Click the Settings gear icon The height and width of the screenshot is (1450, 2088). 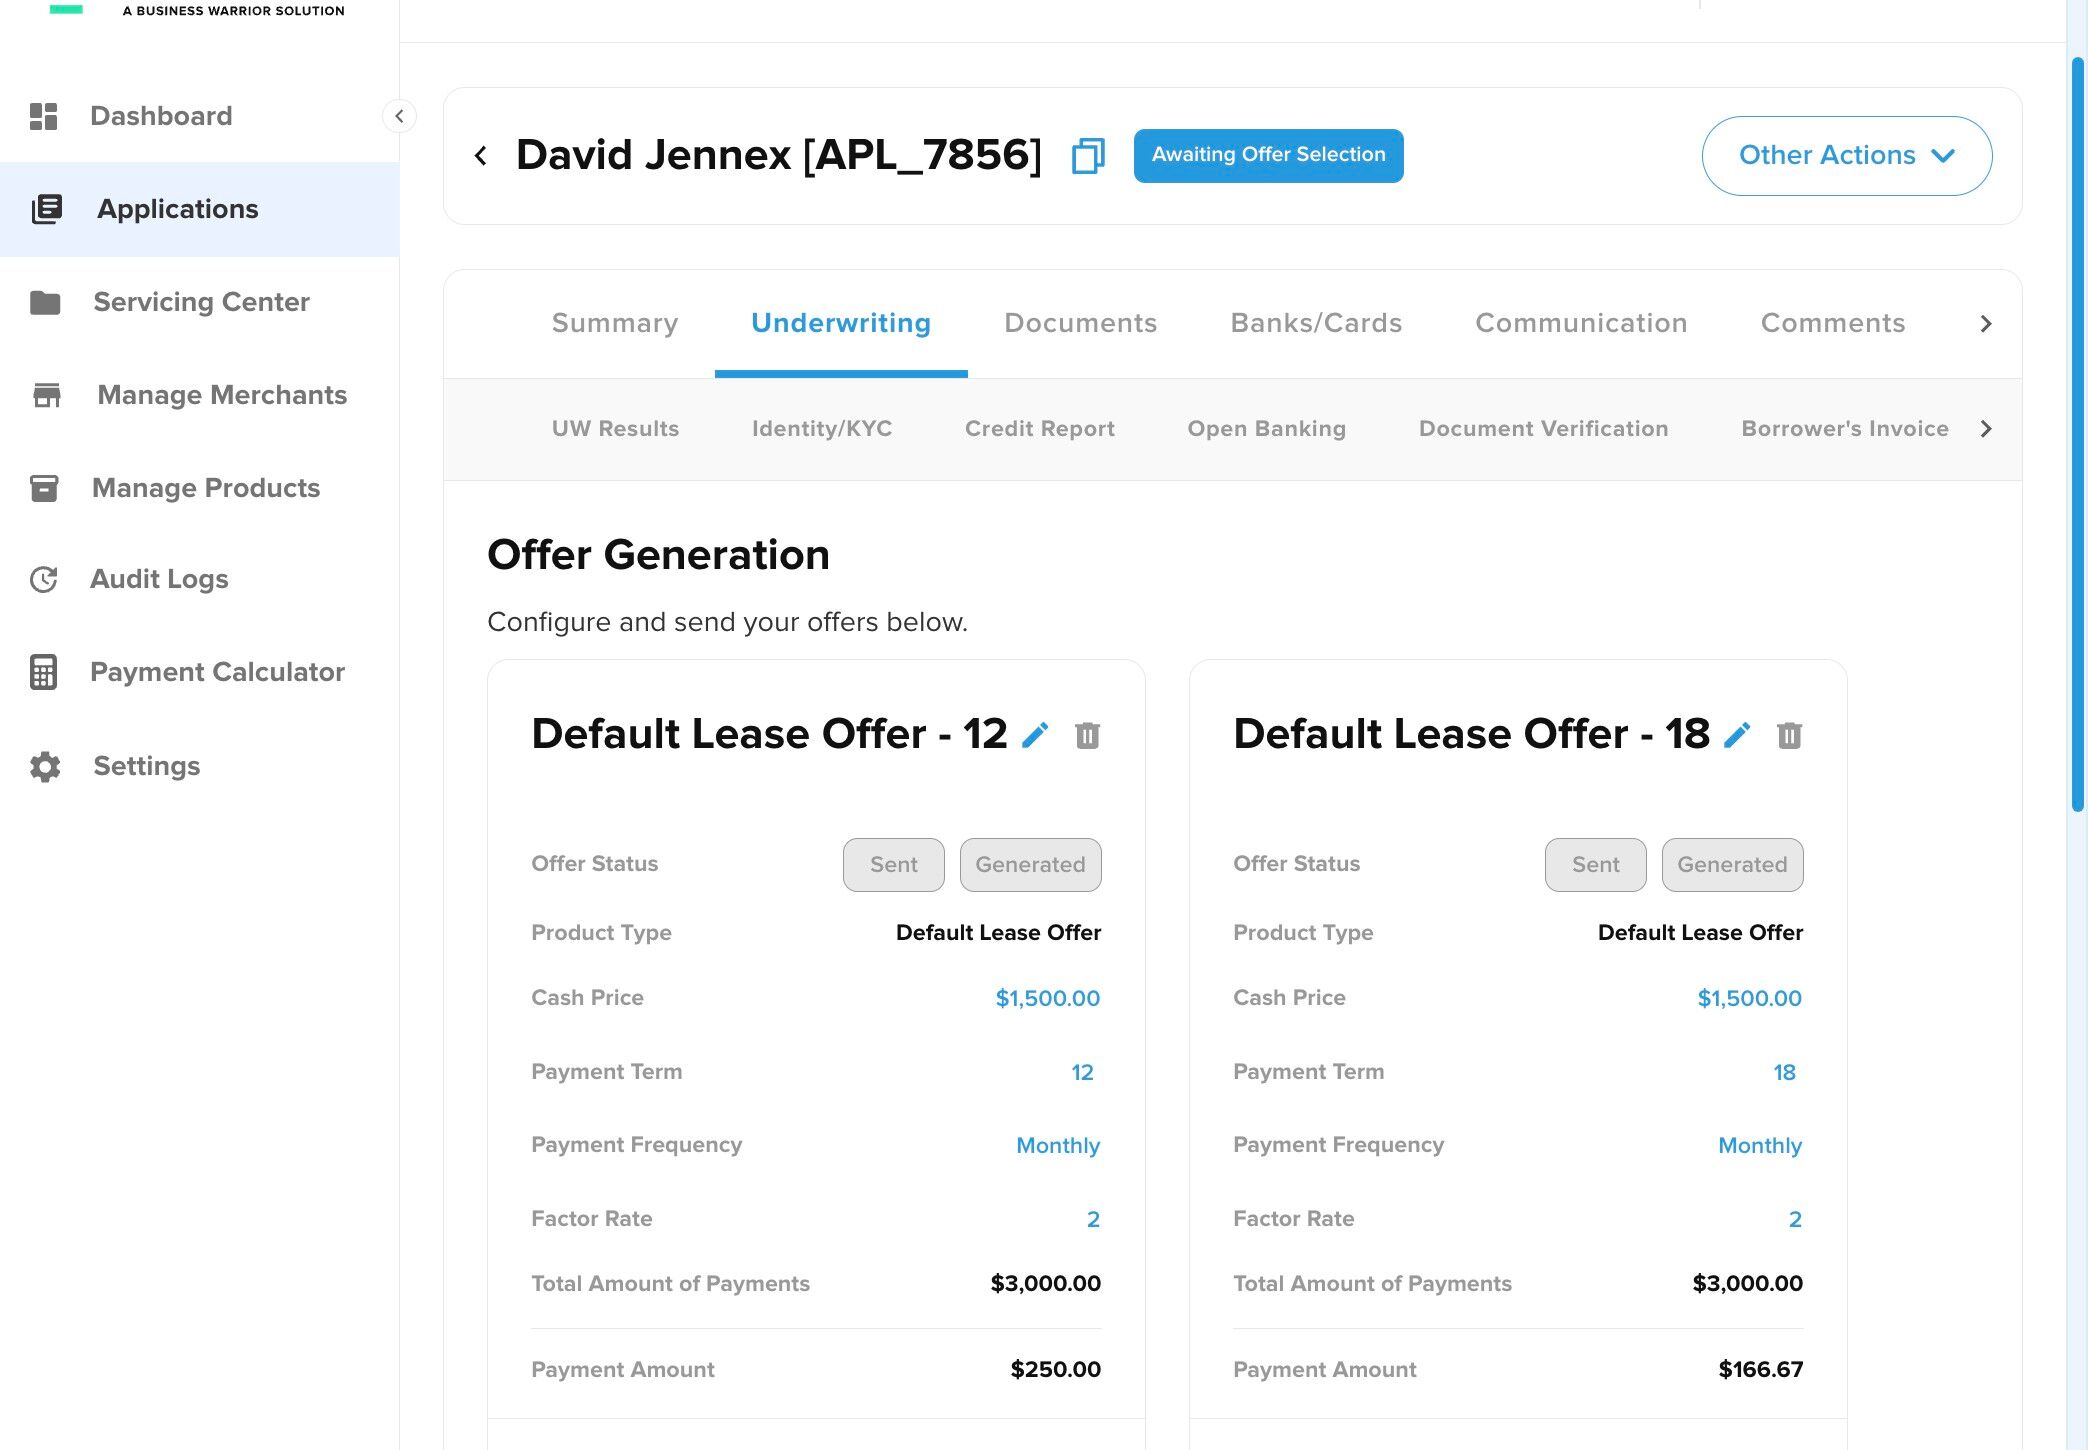(45, 766)
